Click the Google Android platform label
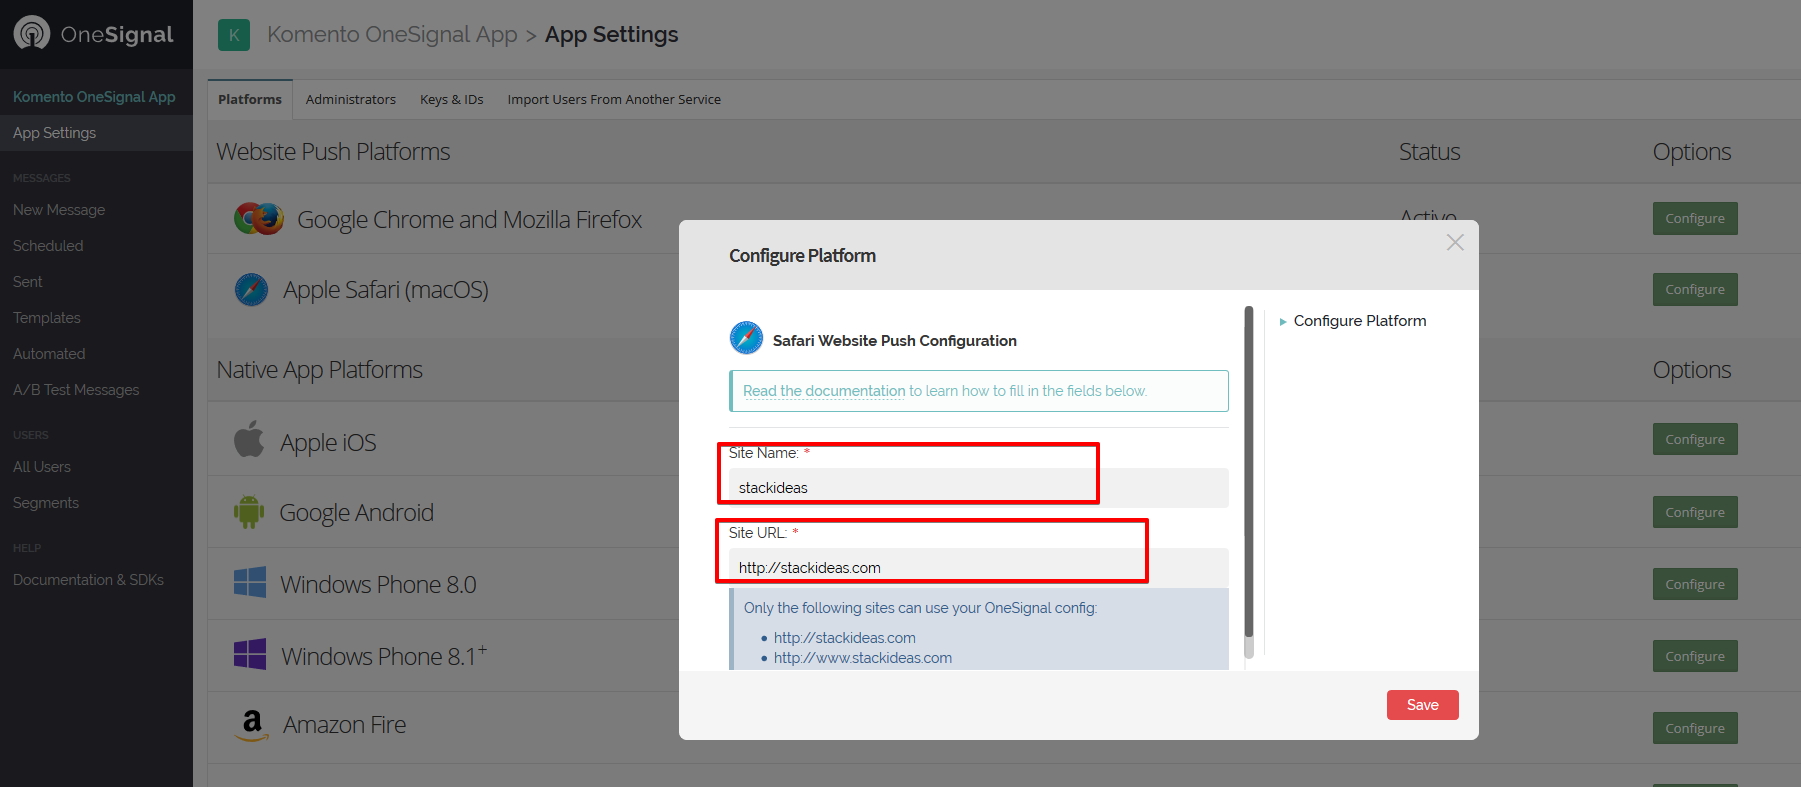The image size is (1801, 787). tap(356, 513)
